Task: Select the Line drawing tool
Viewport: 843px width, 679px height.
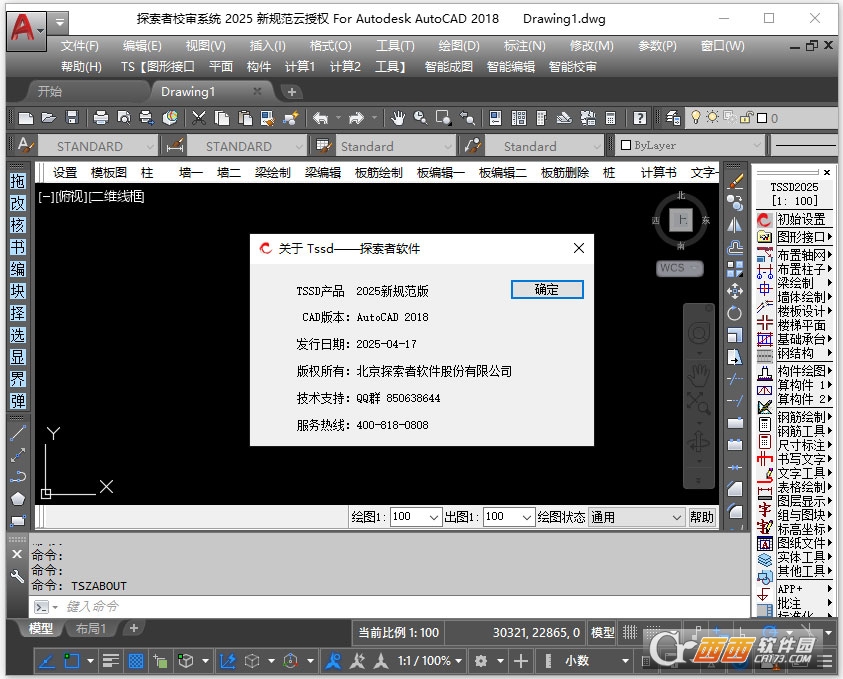Action: point(18,433)
